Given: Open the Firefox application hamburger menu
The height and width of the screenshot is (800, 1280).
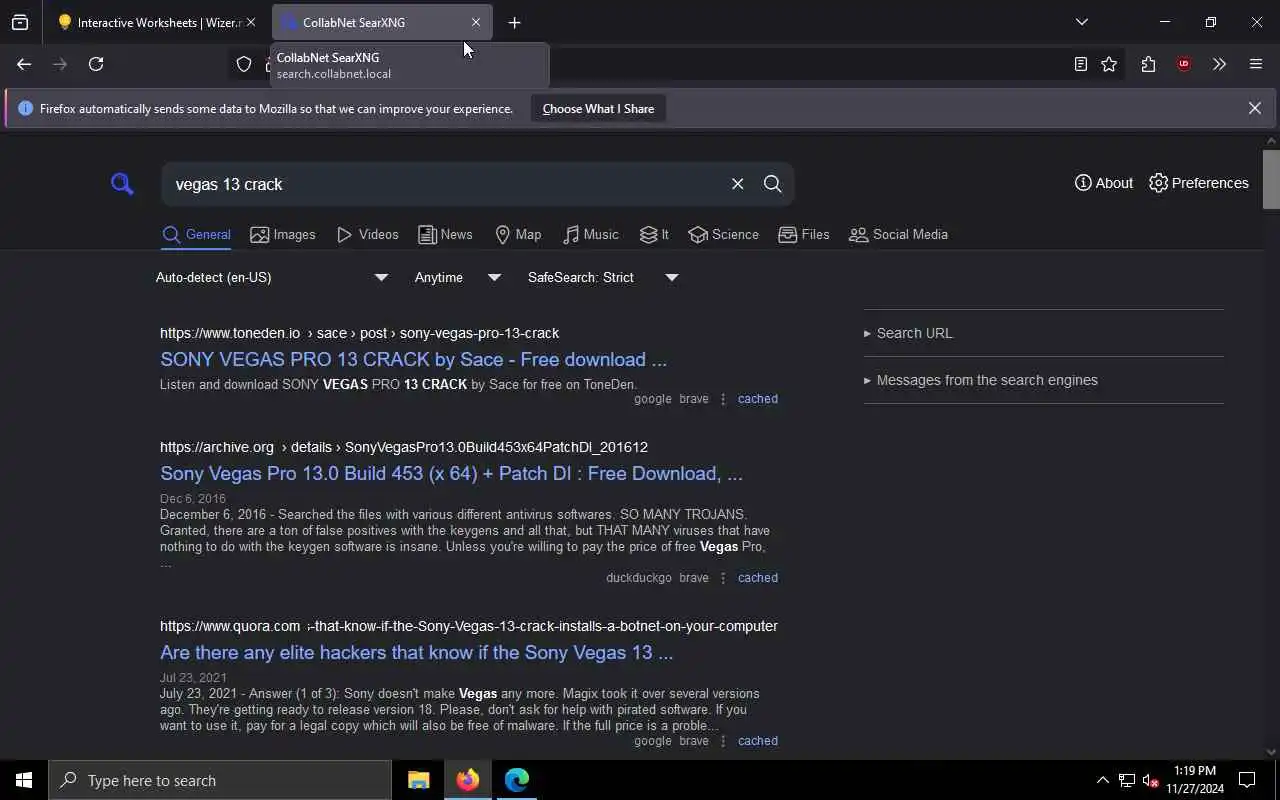Looking at the screenshot, I should [x=1256, y=64].
